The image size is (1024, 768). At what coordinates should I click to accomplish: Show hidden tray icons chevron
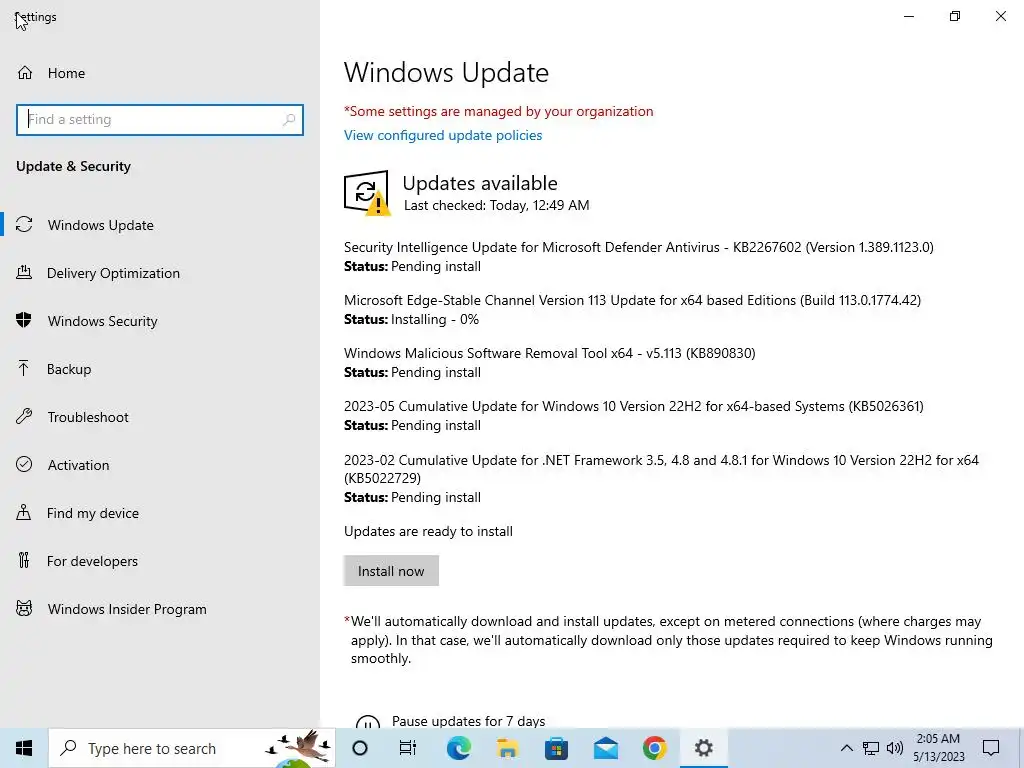click(x=846, y=748)
